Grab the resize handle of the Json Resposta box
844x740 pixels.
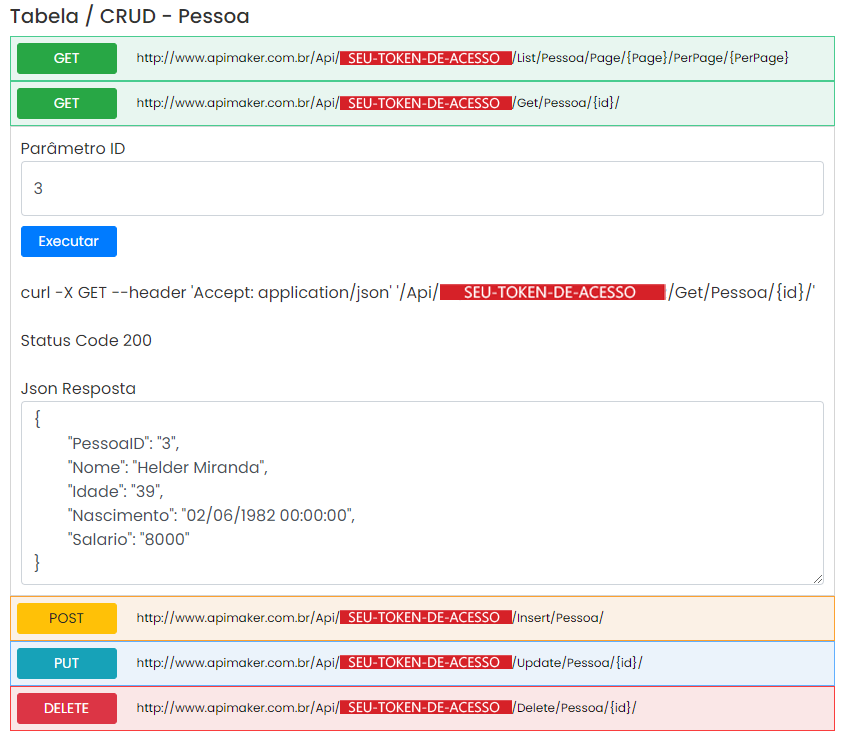pyautogui.click(x=817, y=578)
